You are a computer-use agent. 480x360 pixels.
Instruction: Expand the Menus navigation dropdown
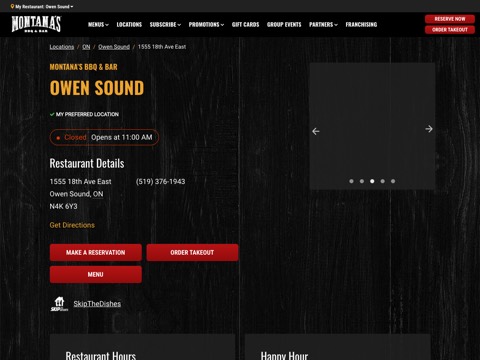click(x=98, y=24)
